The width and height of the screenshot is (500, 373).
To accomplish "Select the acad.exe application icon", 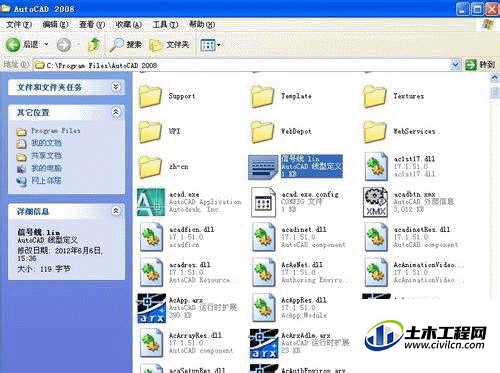I will point(151,202).
